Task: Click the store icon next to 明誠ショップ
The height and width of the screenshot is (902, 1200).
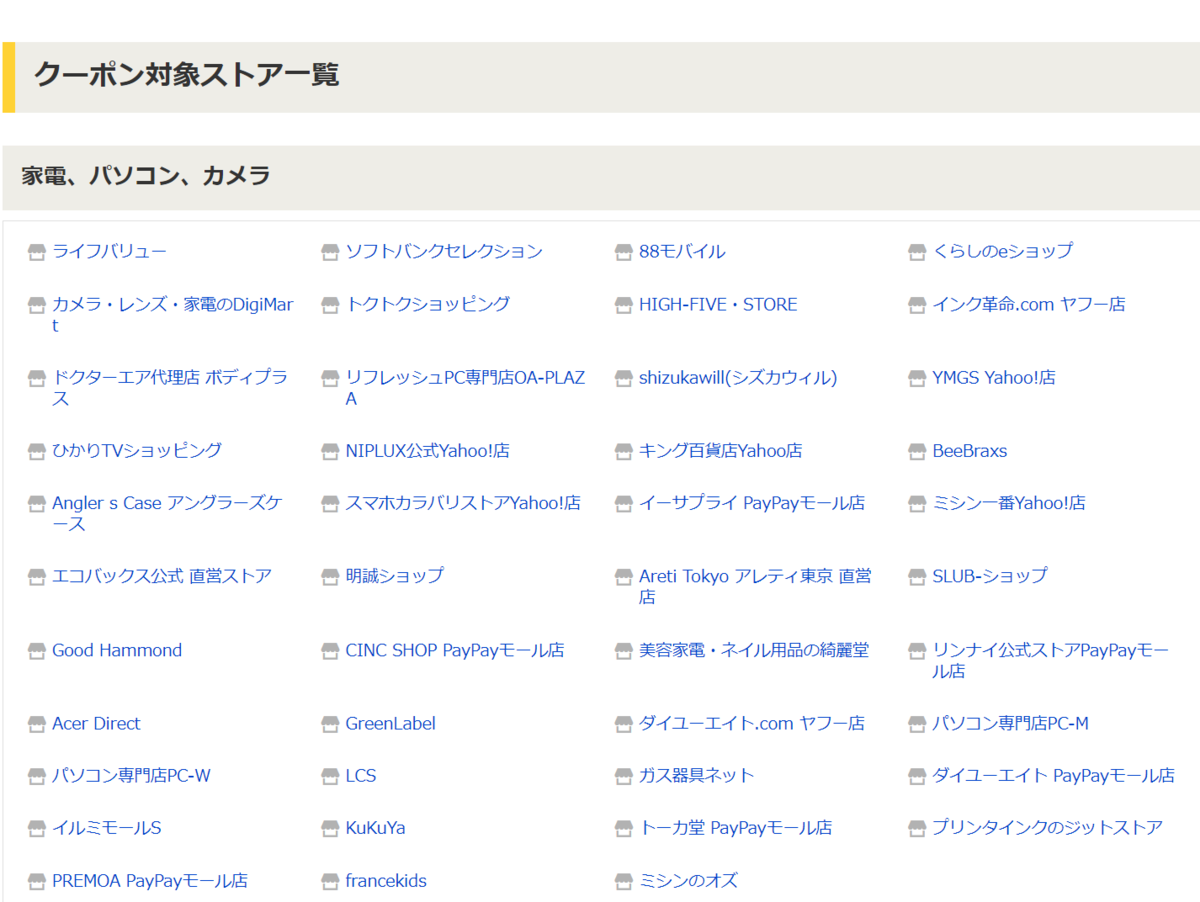Action: (x=330, y=577)
